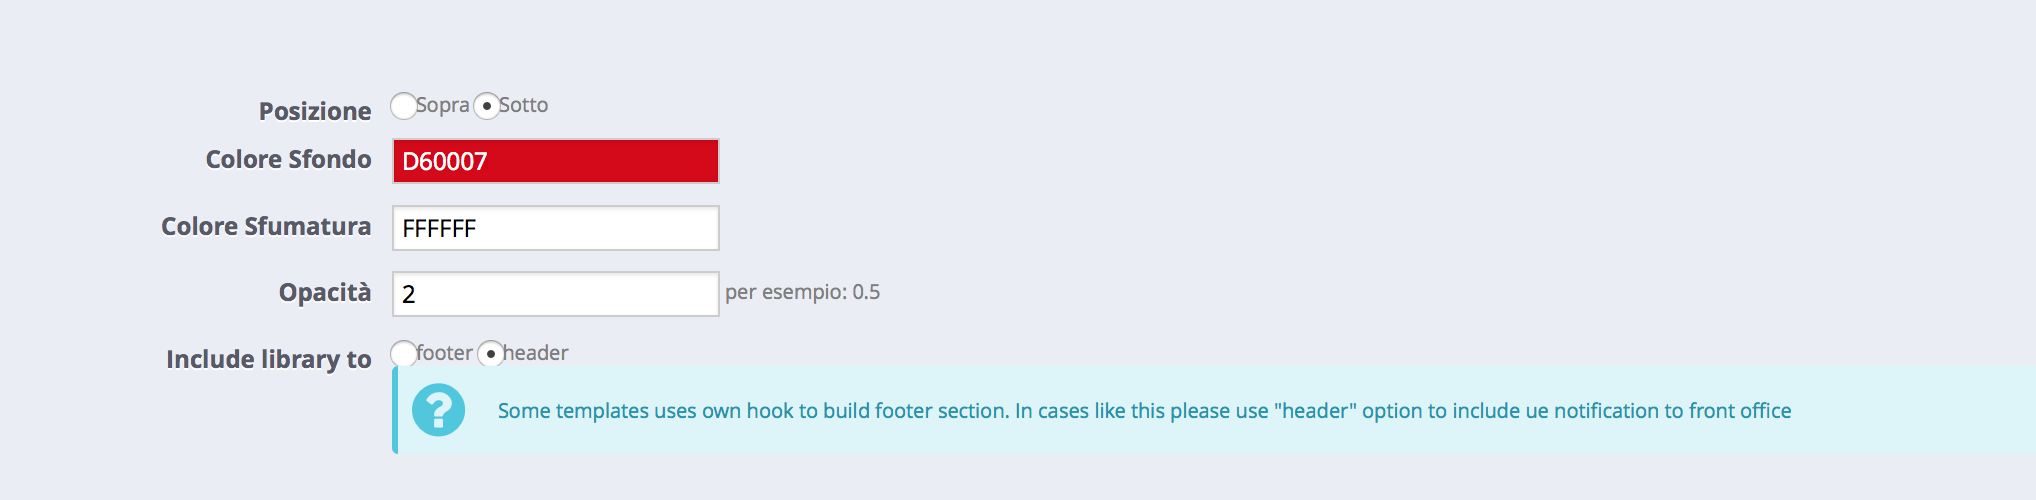Click the Opacità field label
Viewport: 2036px width, 500px height.
click(x=325, y=292)
